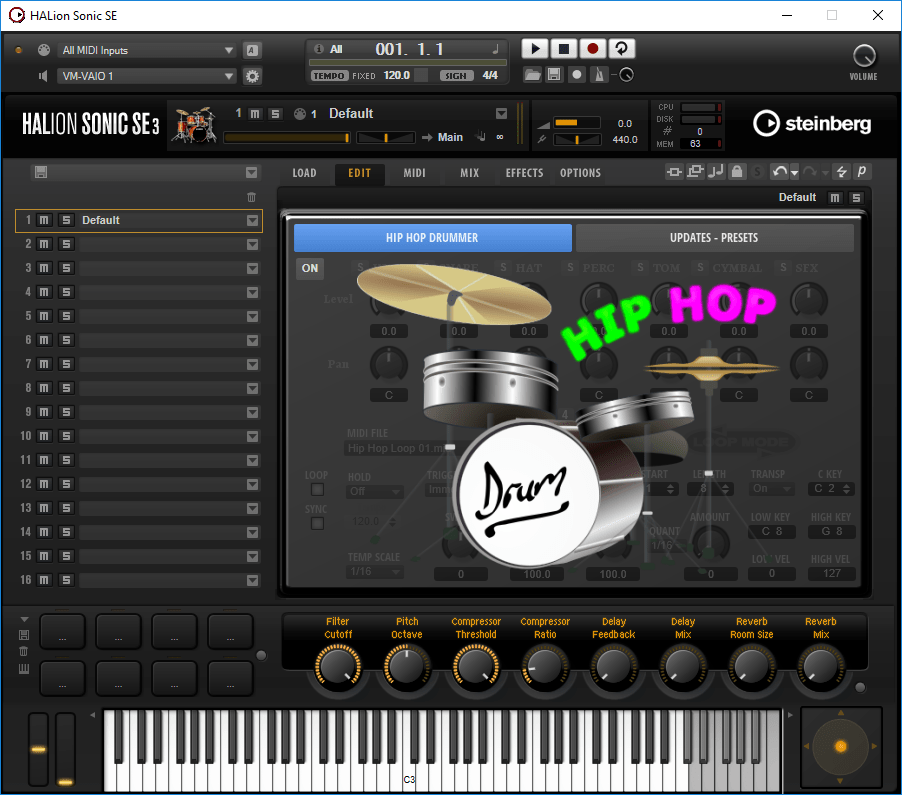Open the TEMP SCALE 1/16 dropdown
902x795 pixels.
point(375,571)
